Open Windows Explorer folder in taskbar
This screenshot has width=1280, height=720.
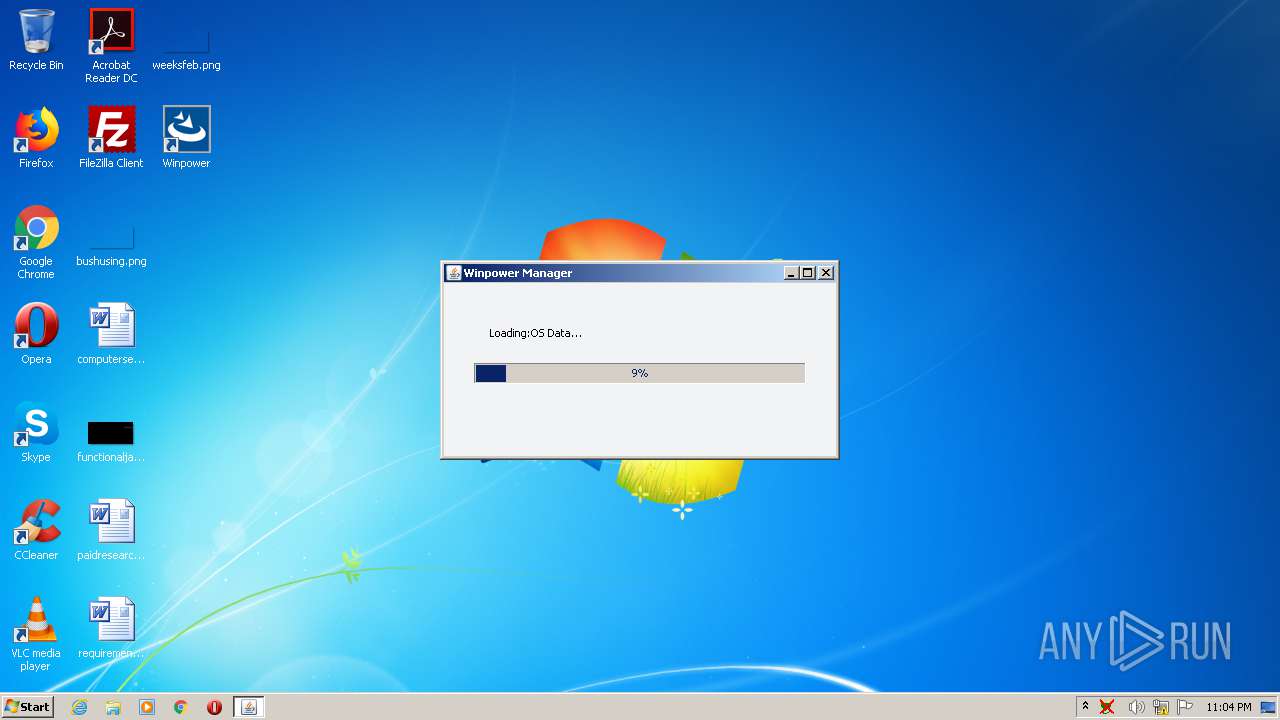tap(113, 707)
